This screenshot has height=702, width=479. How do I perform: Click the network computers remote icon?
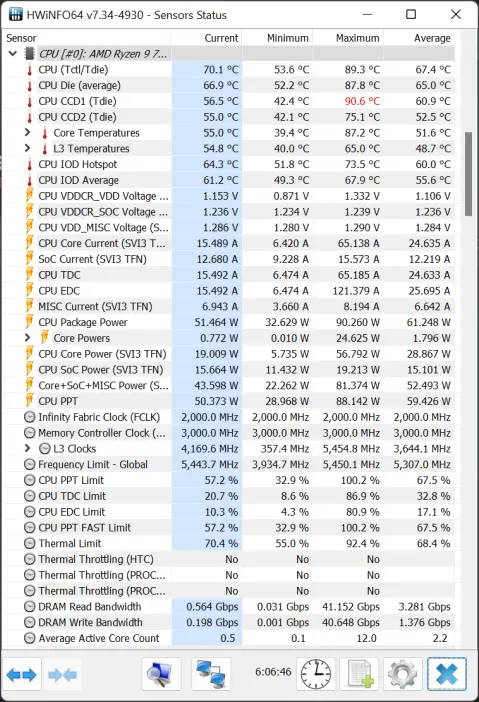pos(211,674)
